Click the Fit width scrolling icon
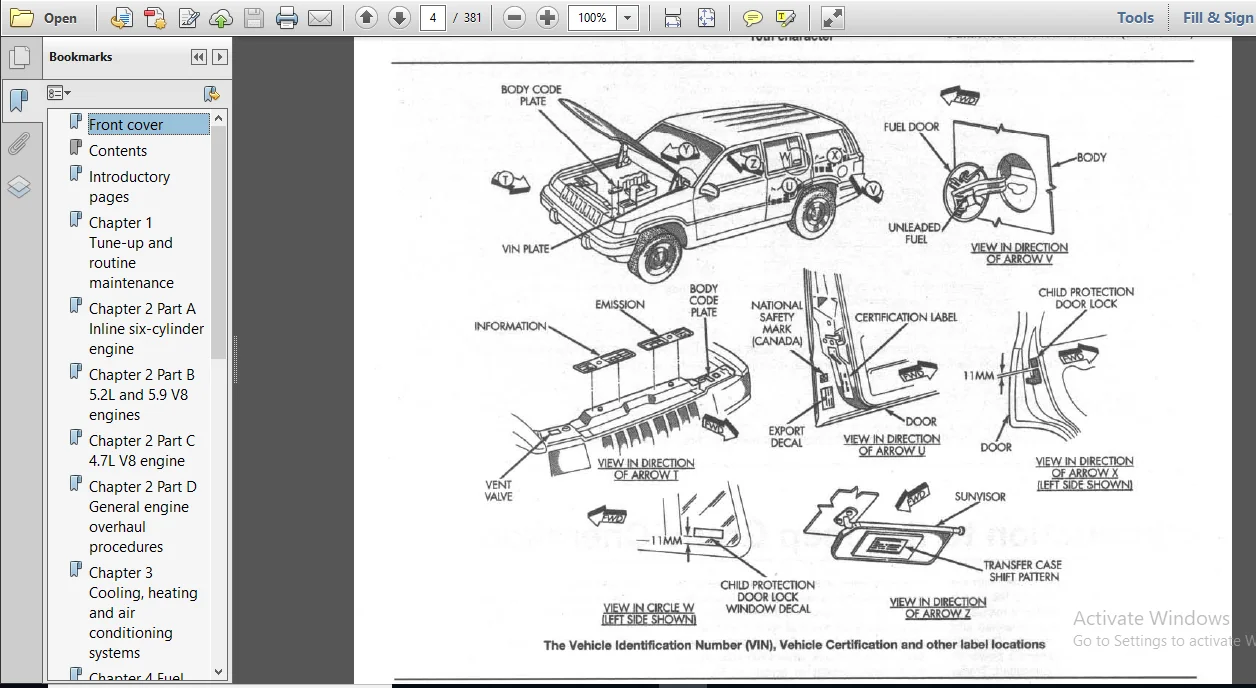This screenshot has height=688, width=1256. [673, 17]
